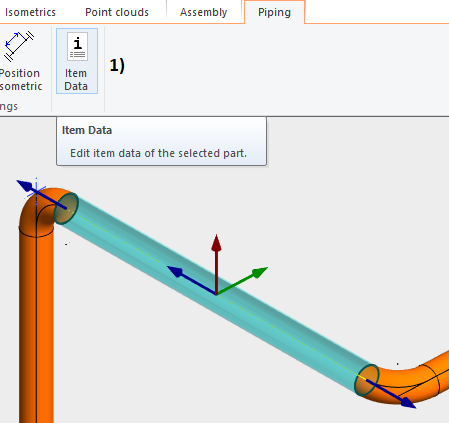Switch to the Isometrics tab

click(30, 12)
